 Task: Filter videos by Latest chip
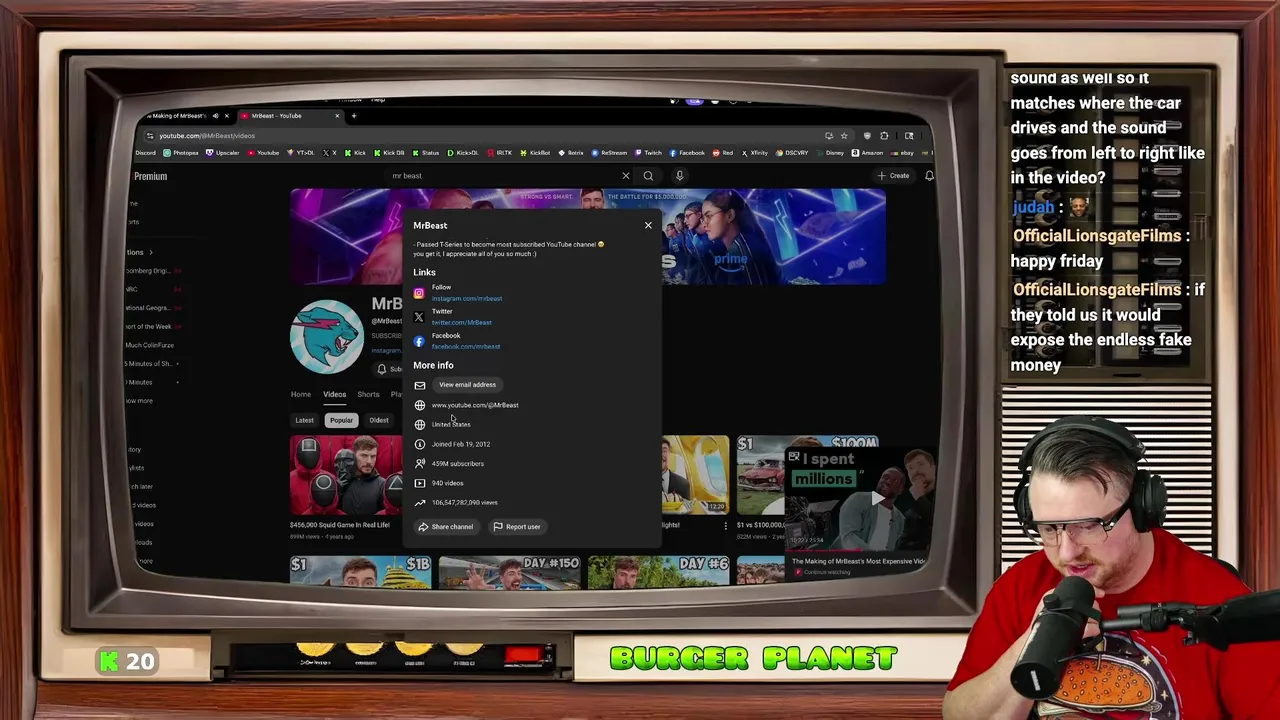tap(304, 420)
